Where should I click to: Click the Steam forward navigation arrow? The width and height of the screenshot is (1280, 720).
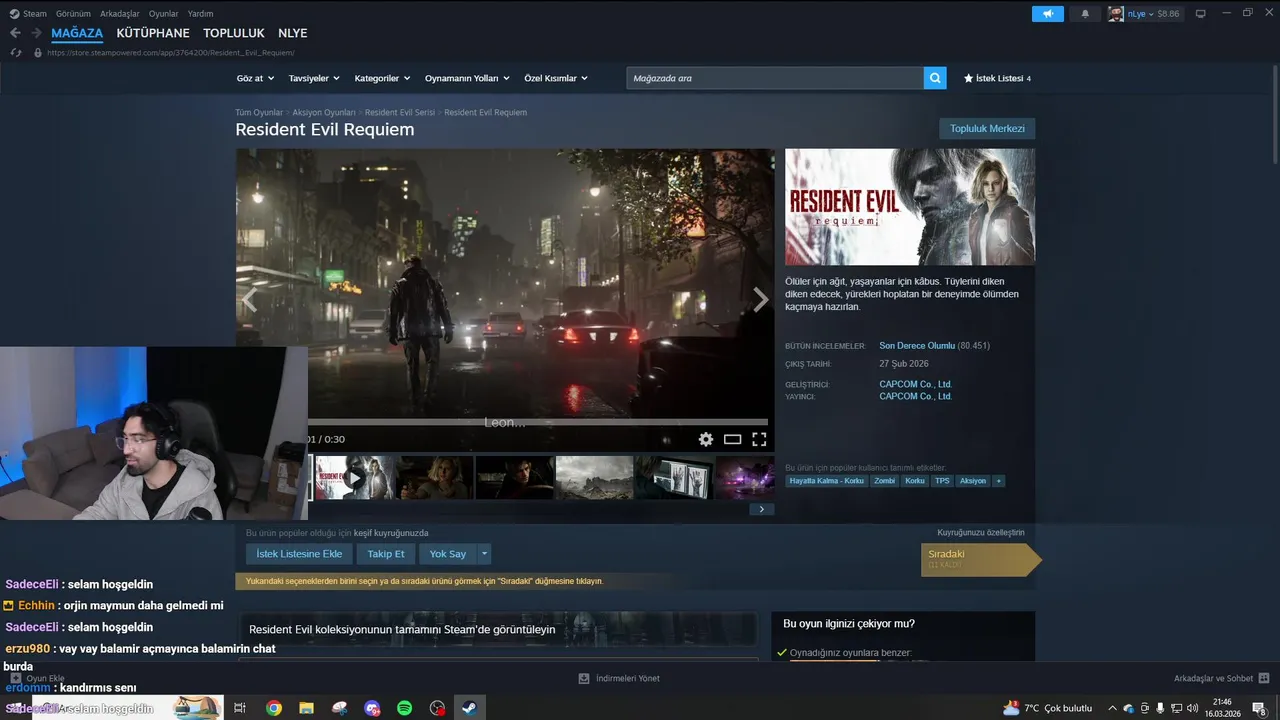pyautogui.click(x=36, y=33)
